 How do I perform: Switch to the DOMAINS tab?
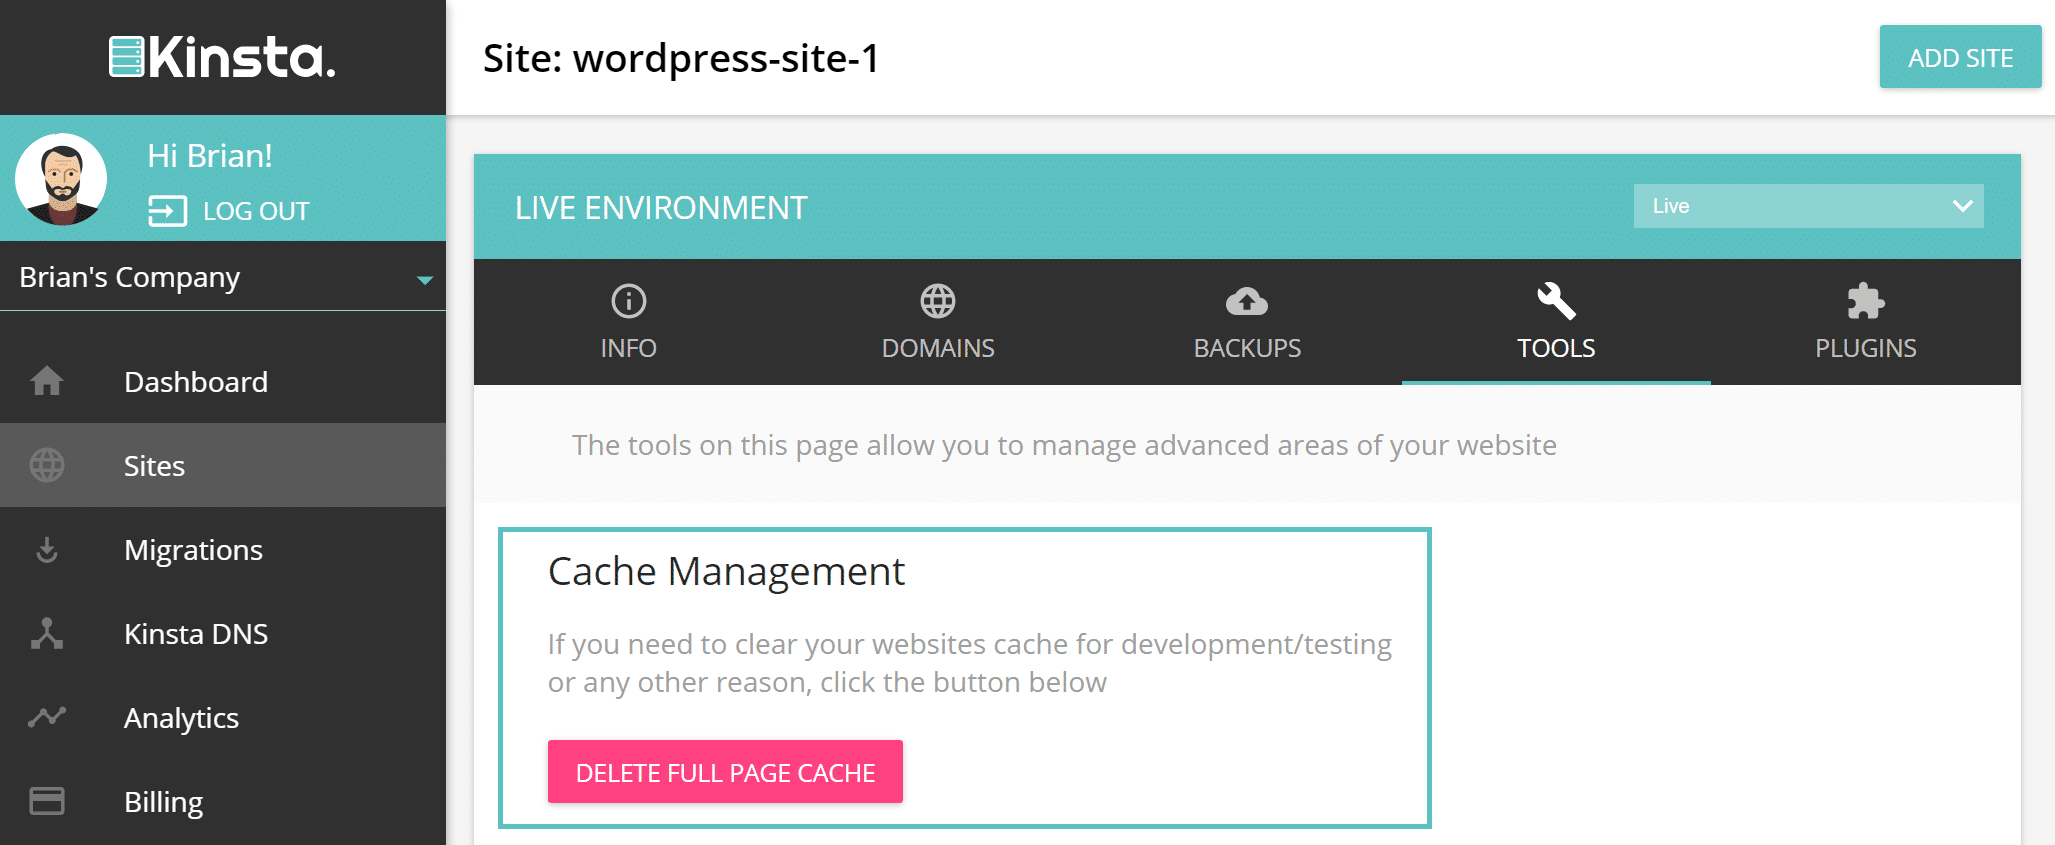[x=938, y=322]
